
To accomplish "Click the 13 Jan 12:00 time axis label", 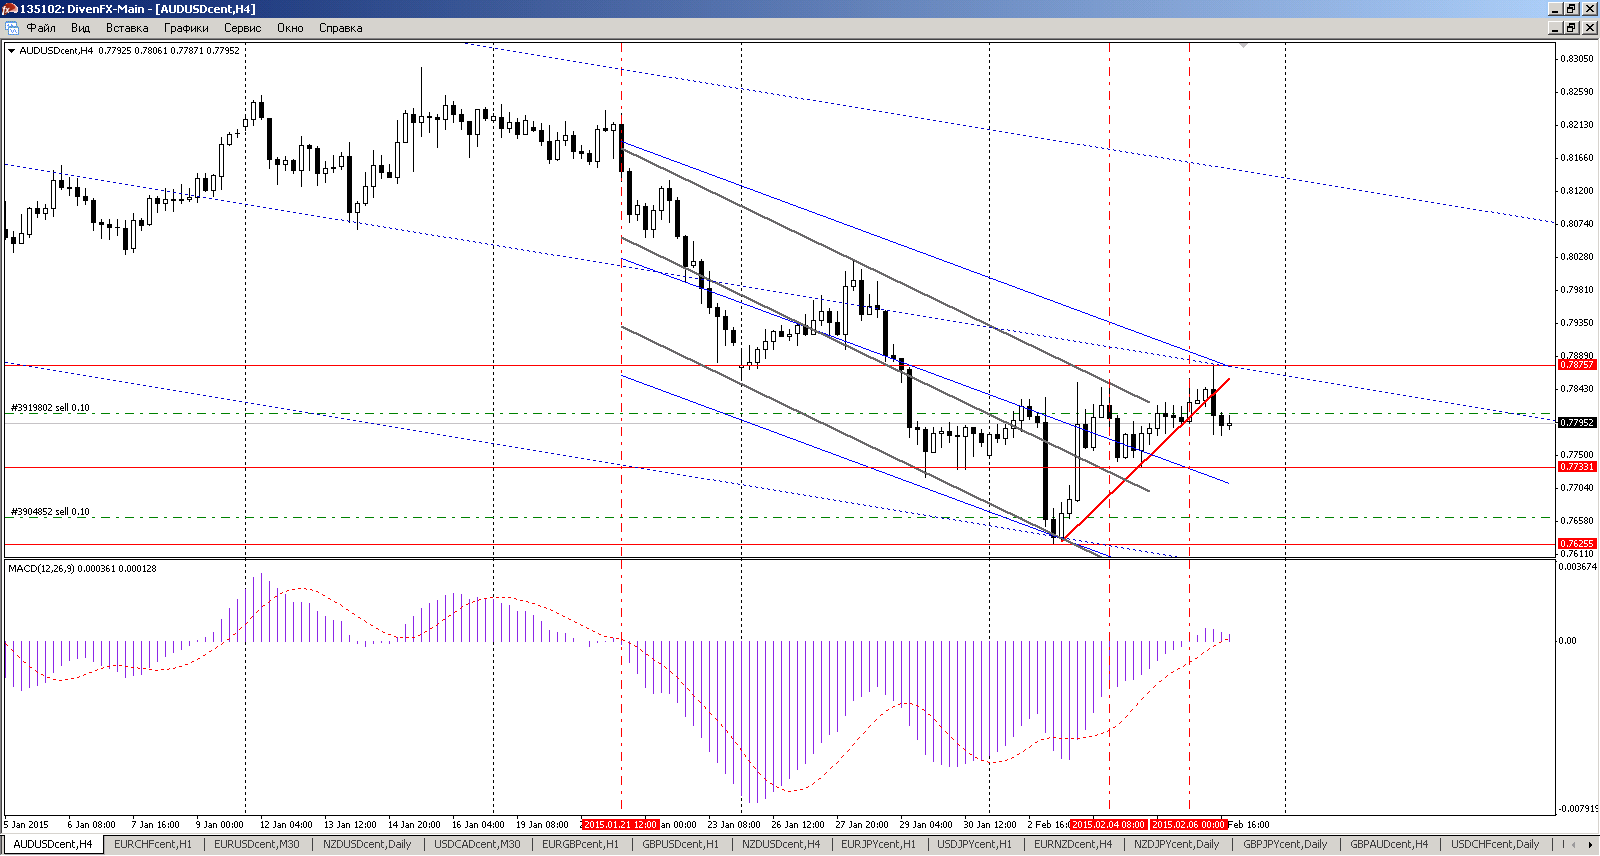I will (x=350, y=825).
